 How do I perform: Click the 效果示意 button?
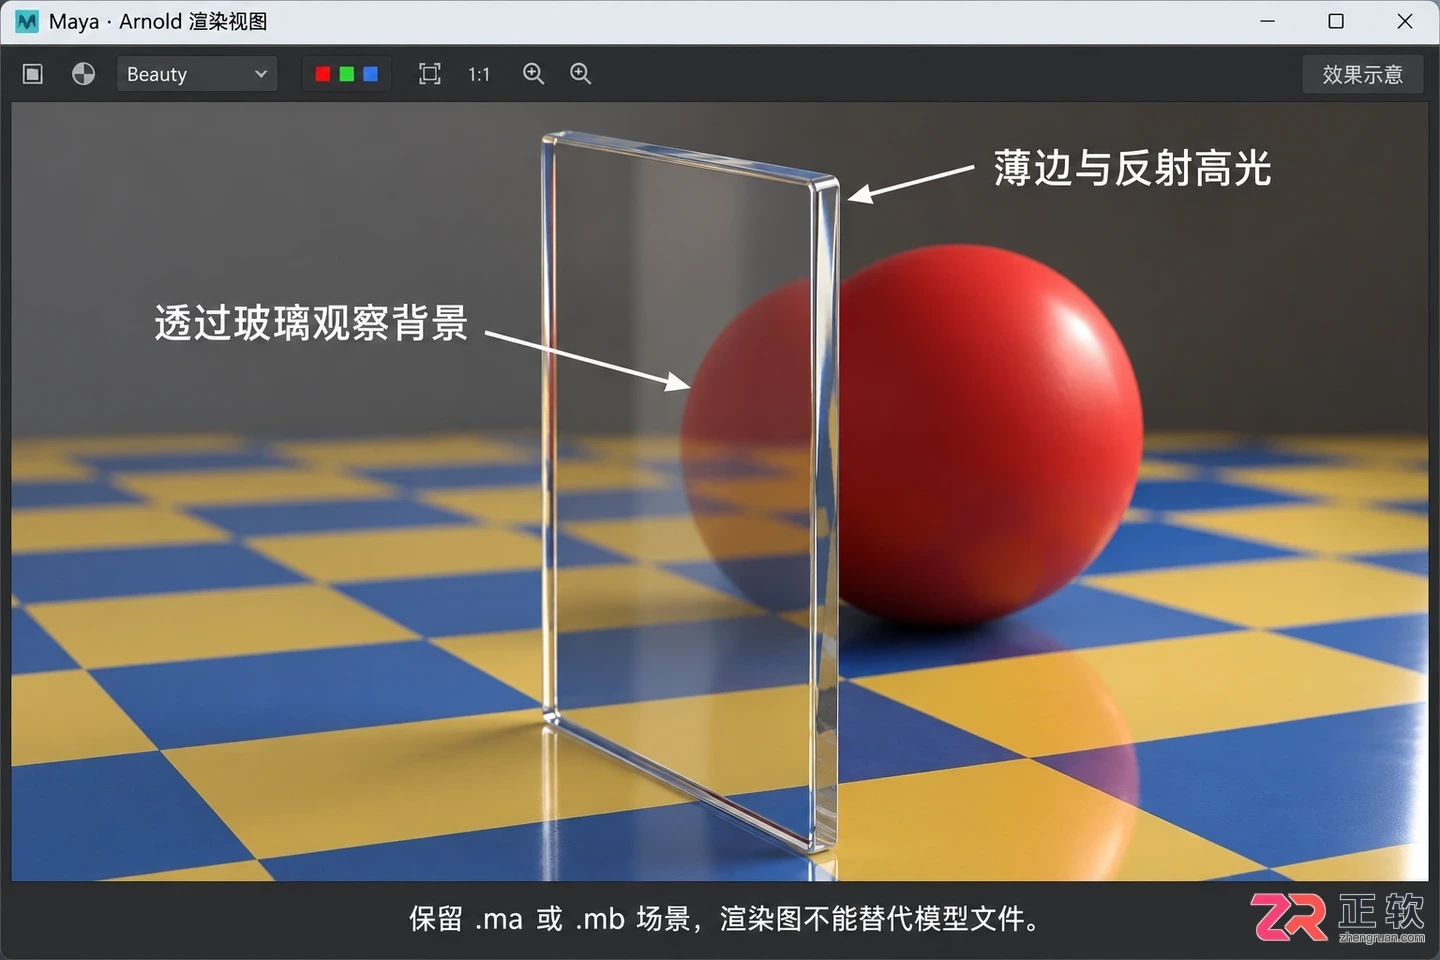click(x=1363, y=74)
